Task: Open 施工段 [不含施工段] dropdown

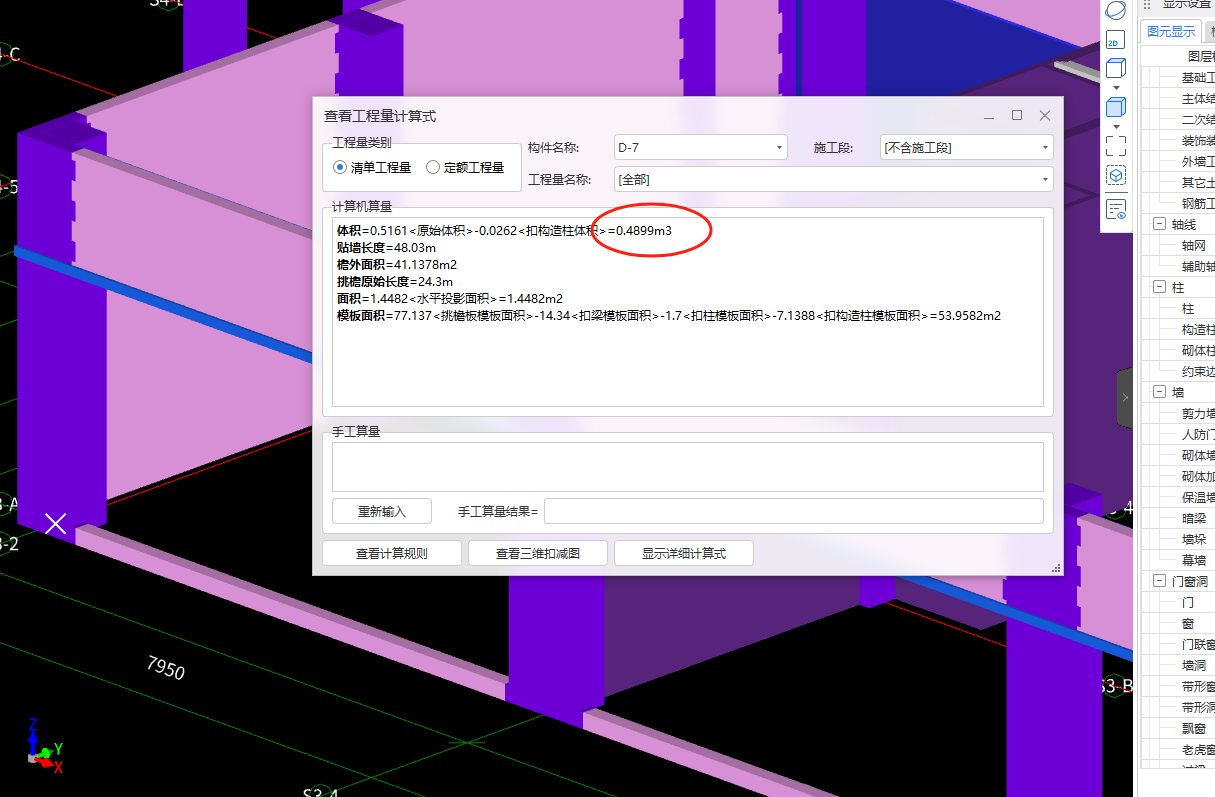Action: click(x=966, y=148)
